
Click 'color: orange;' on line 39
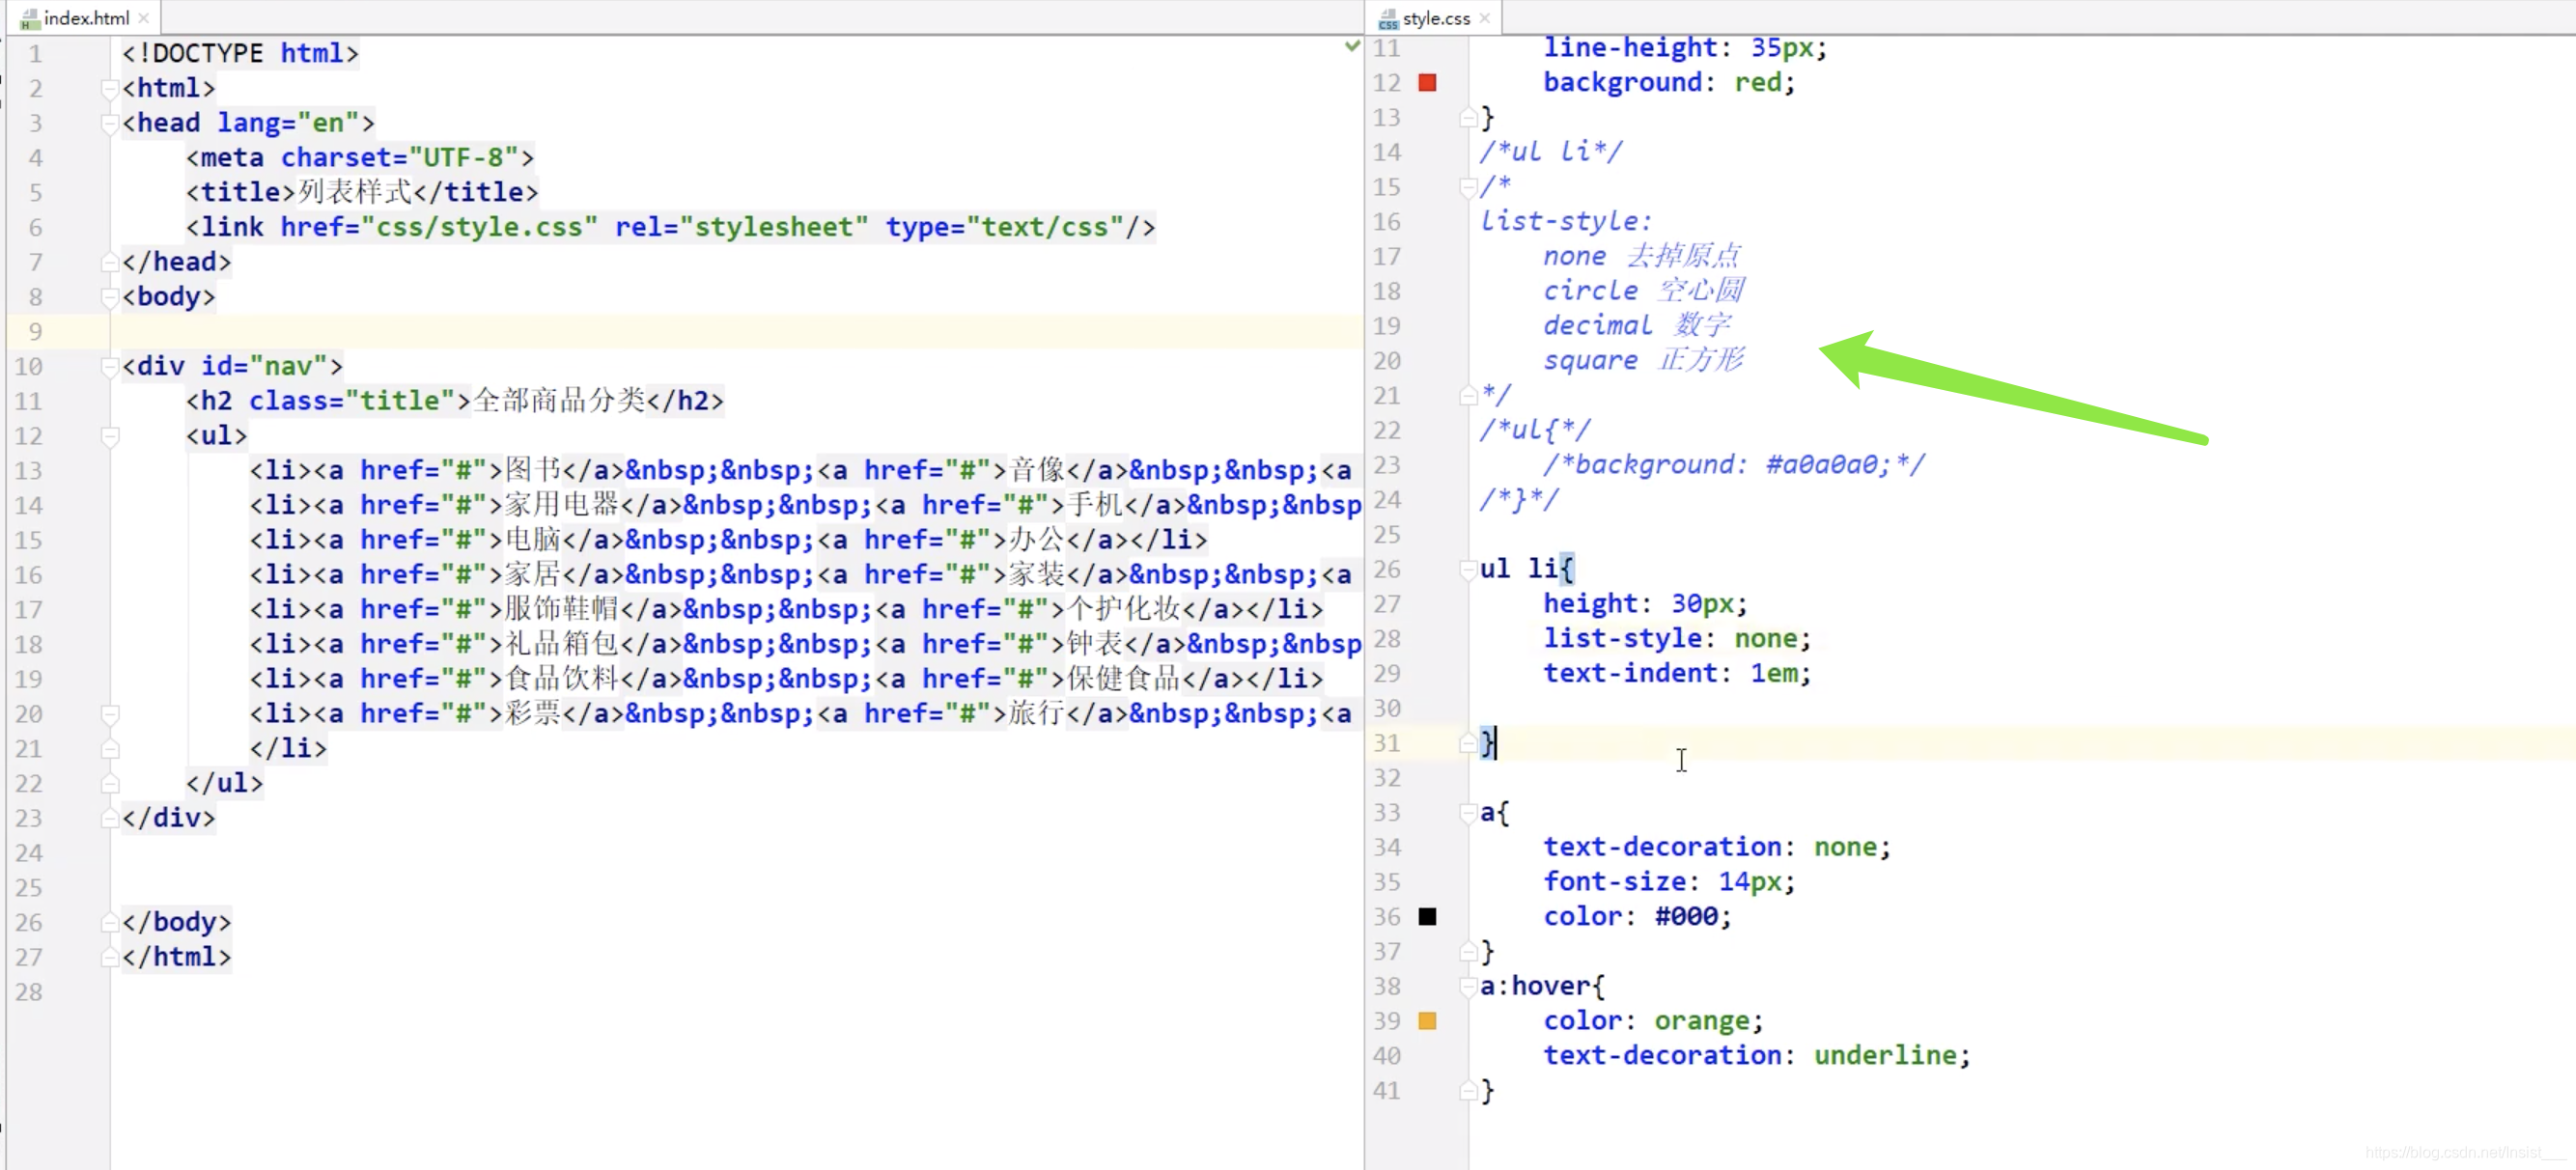click(1652, 1021)
